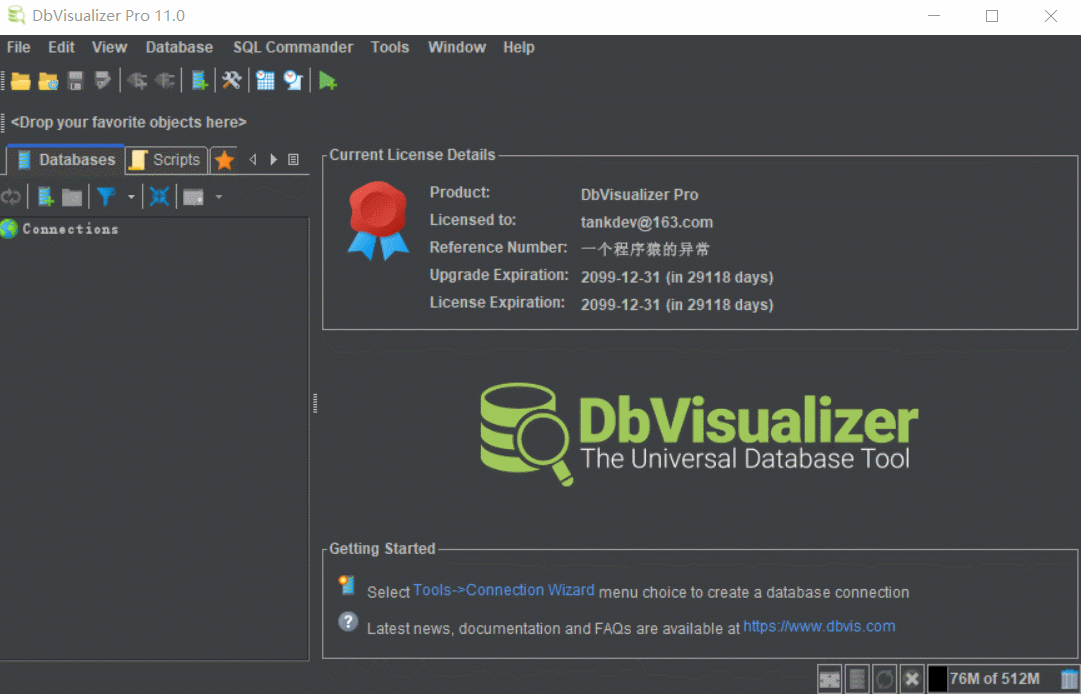
Task: Open a file using the folder toolbar icon
Action: [20, 80]
